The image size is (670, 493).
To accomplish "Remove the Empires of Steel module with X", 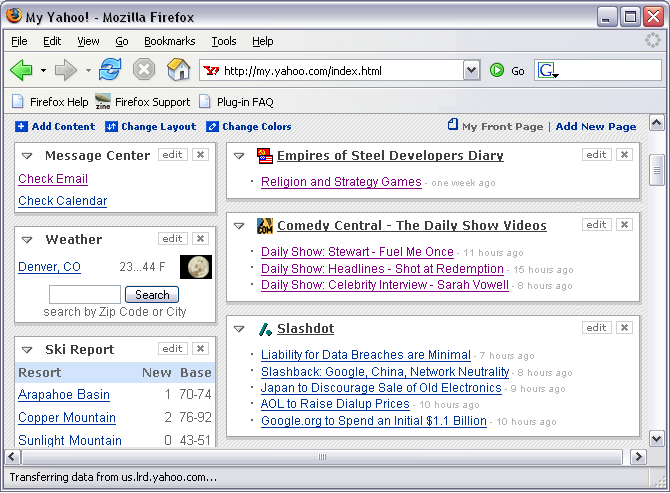I will pos(624,155).
